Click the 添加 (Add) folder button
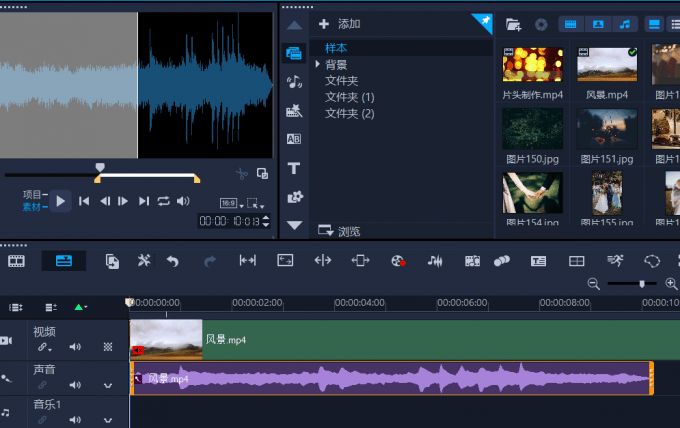 click(340, 24)
